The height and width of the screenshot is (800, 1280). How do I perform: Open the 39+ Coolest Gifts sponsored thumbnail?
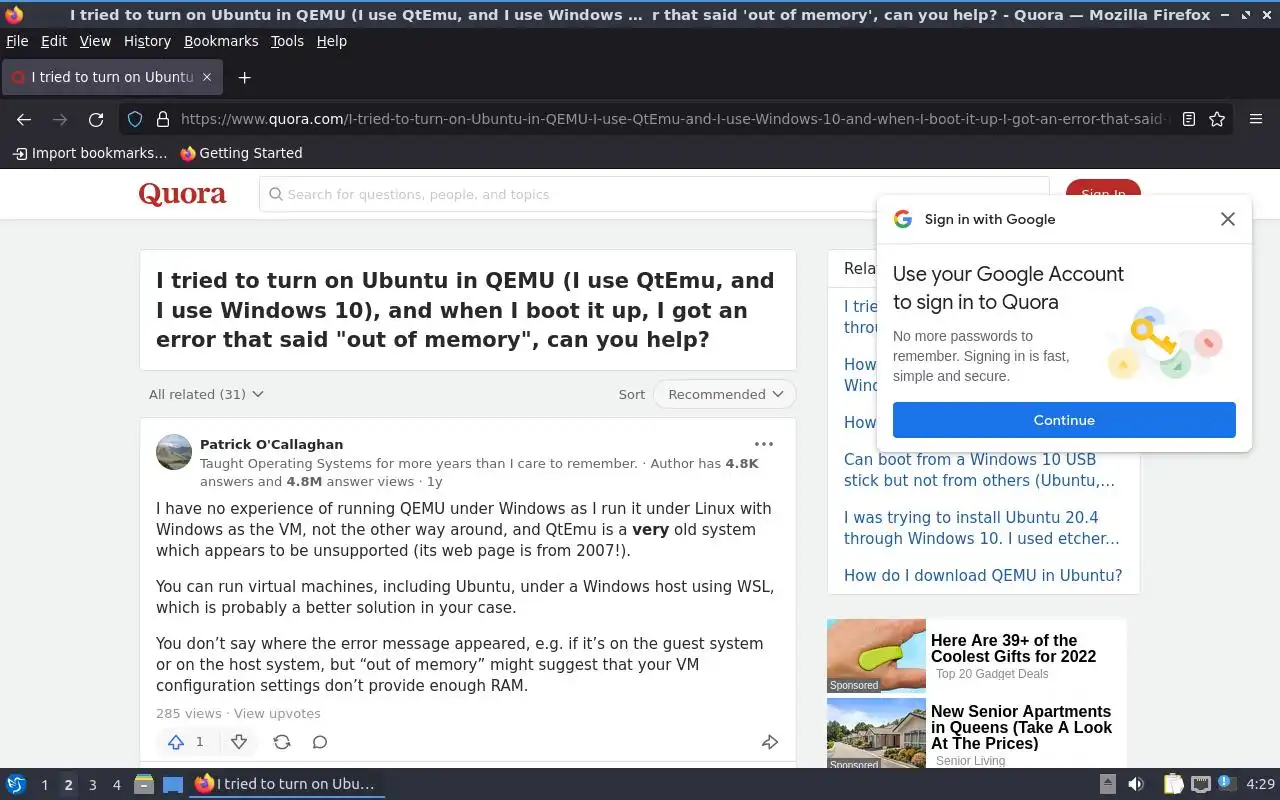click(x=876, y=656)
